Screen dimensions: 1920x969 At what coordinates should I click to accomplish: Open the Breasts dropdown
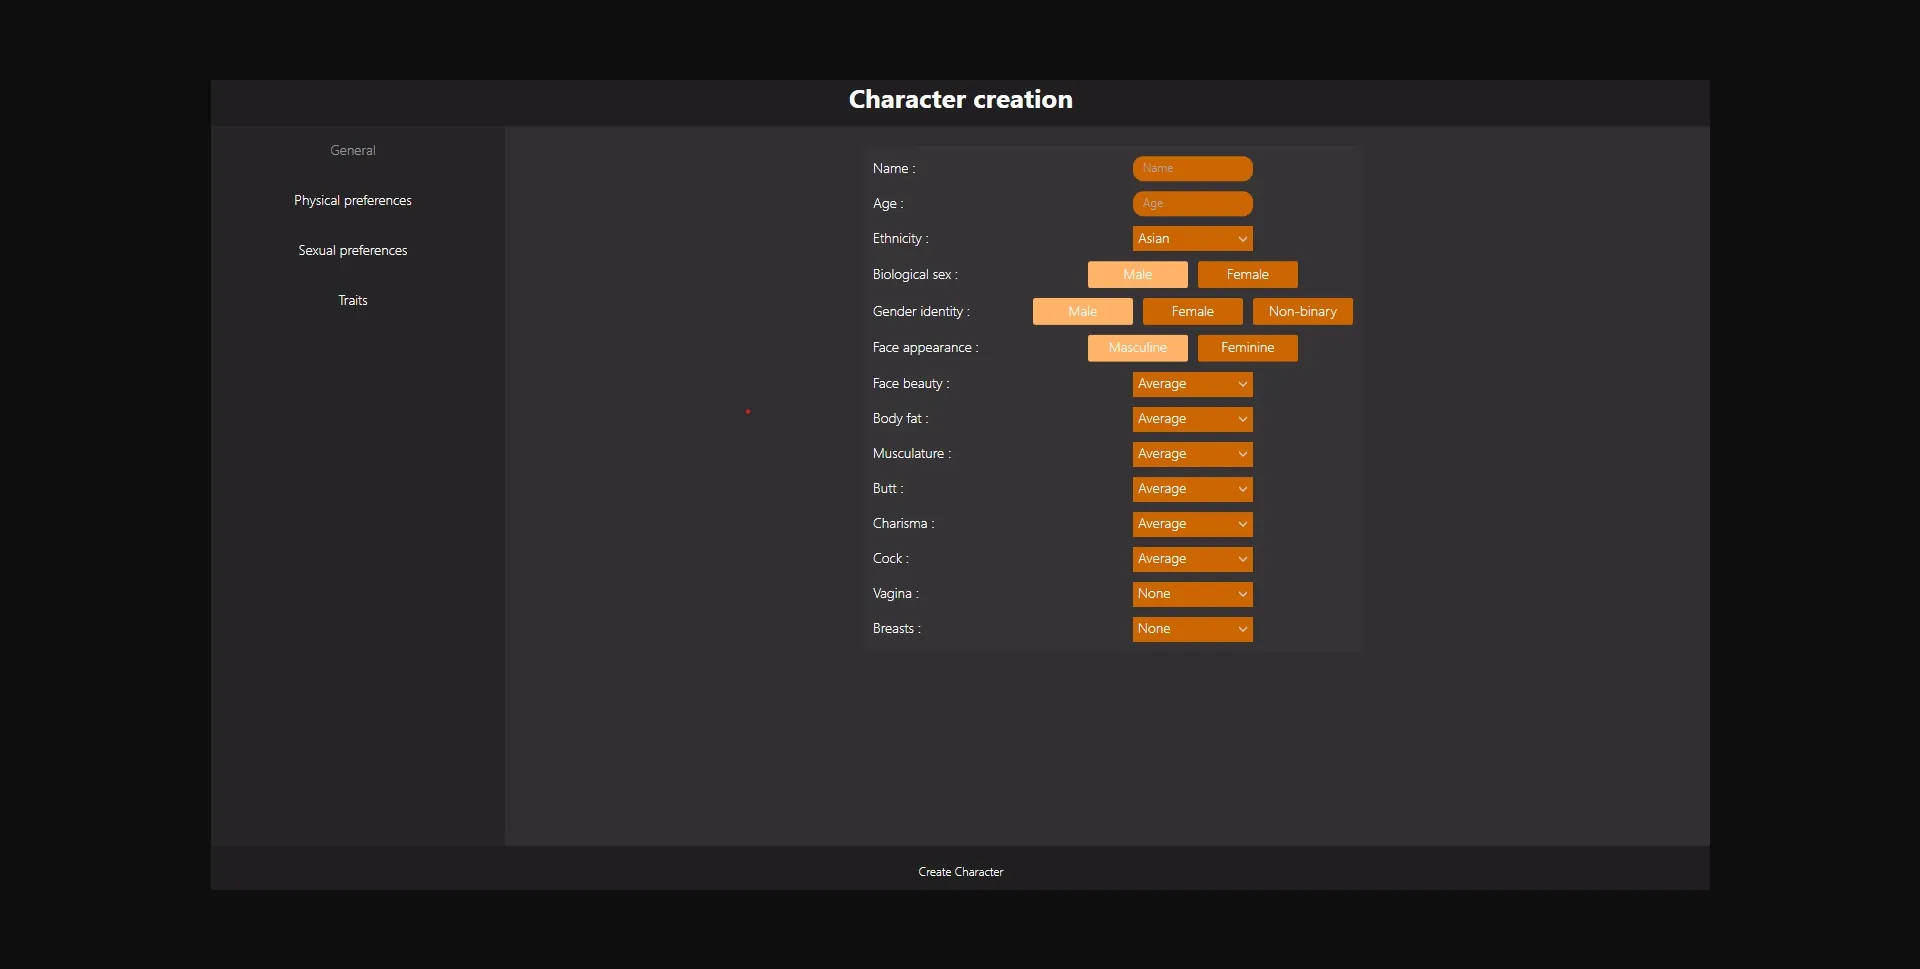[1192, 629]
